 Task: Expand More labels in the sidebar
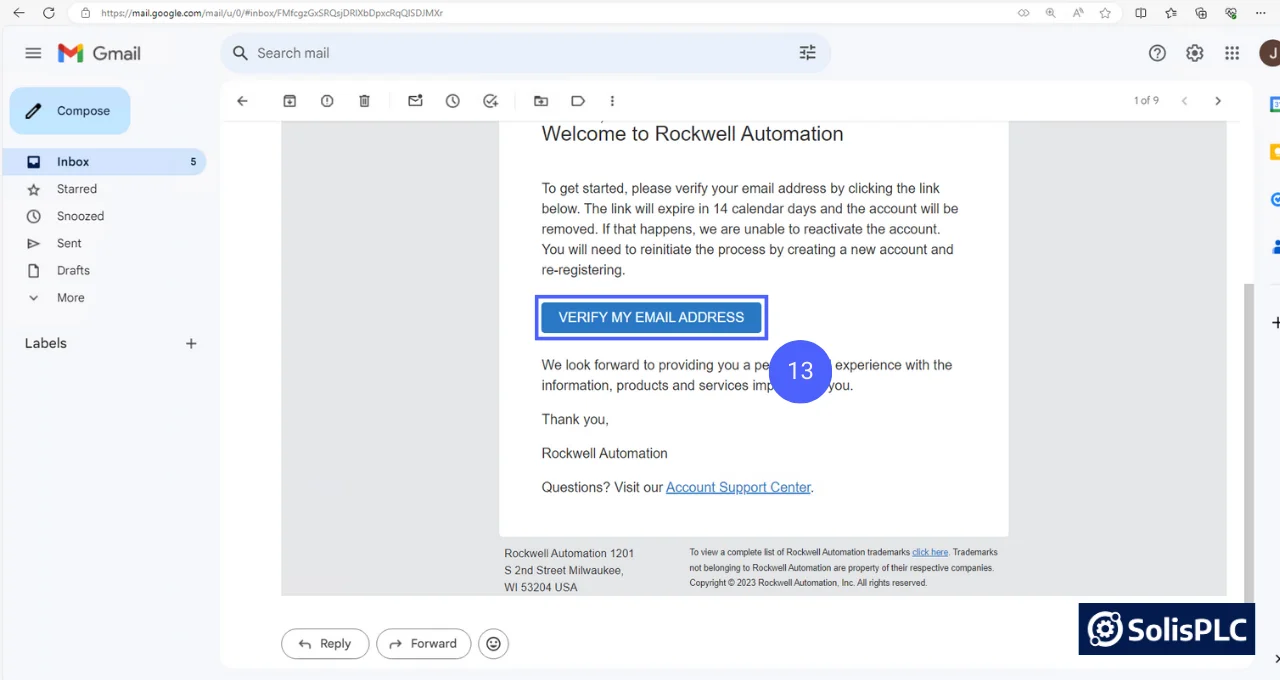(69, 297)
